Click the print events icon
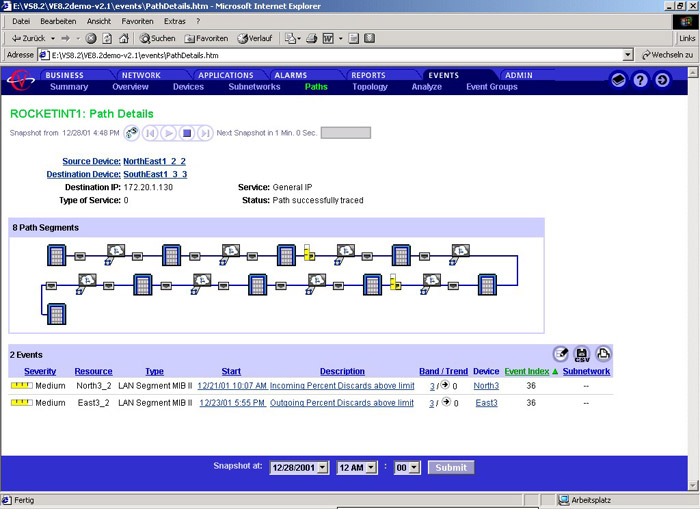 (602, 353)
